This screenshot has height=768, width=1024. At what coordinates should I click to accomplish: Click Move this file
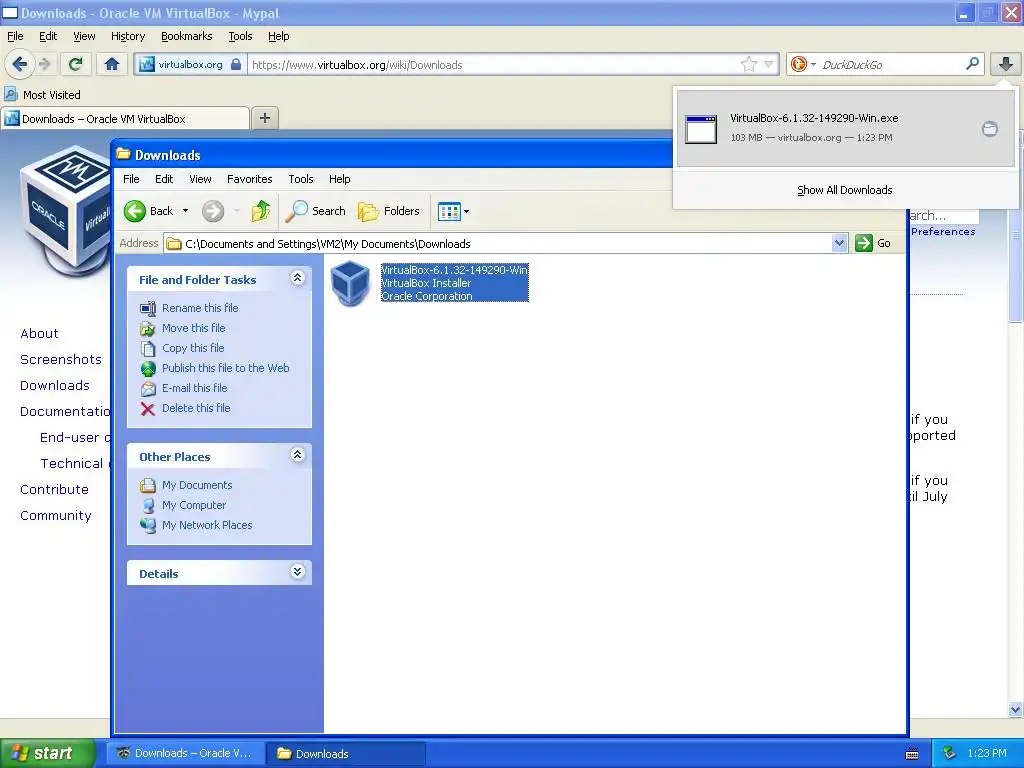pos(193,328)
